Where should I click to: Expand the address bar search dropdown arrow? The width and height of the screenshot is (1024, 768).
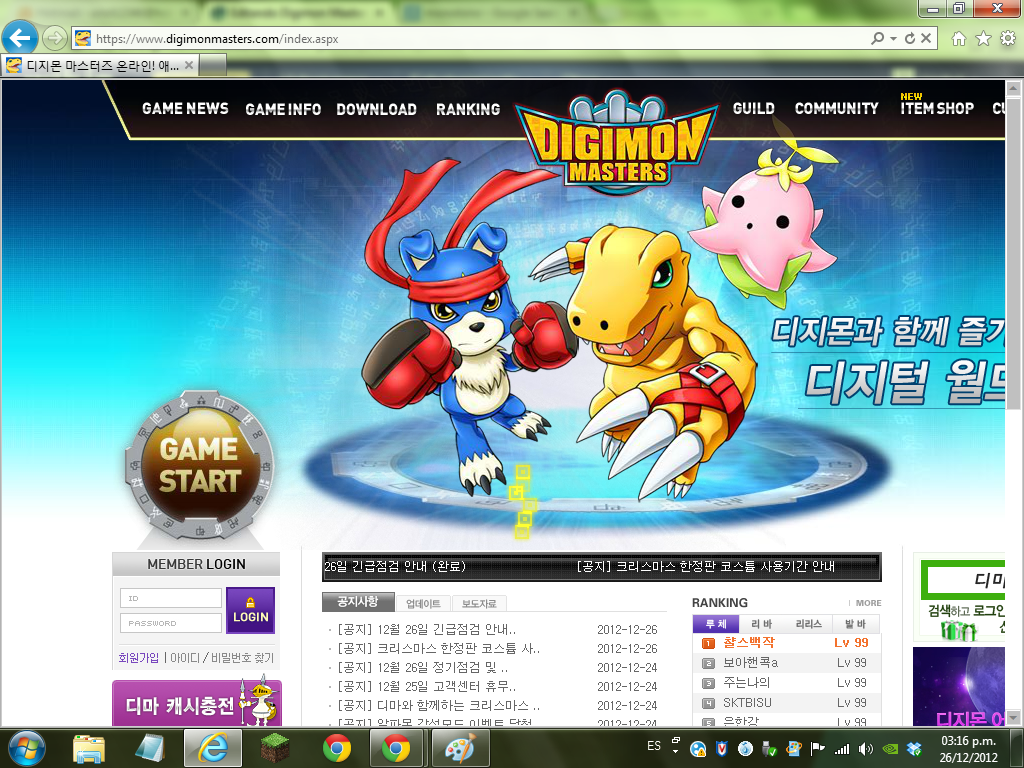pyautogui.click(x=893, y=39)
